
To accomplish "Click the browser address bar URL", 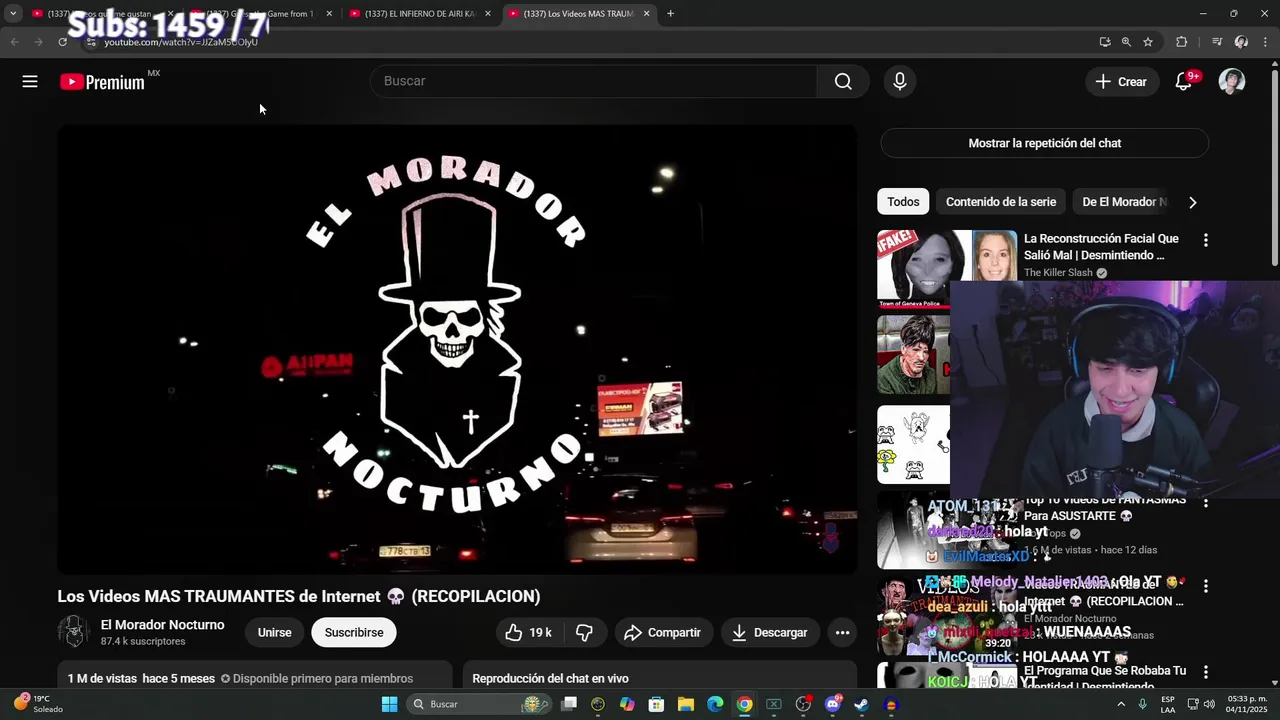I will tap(181, 42).
